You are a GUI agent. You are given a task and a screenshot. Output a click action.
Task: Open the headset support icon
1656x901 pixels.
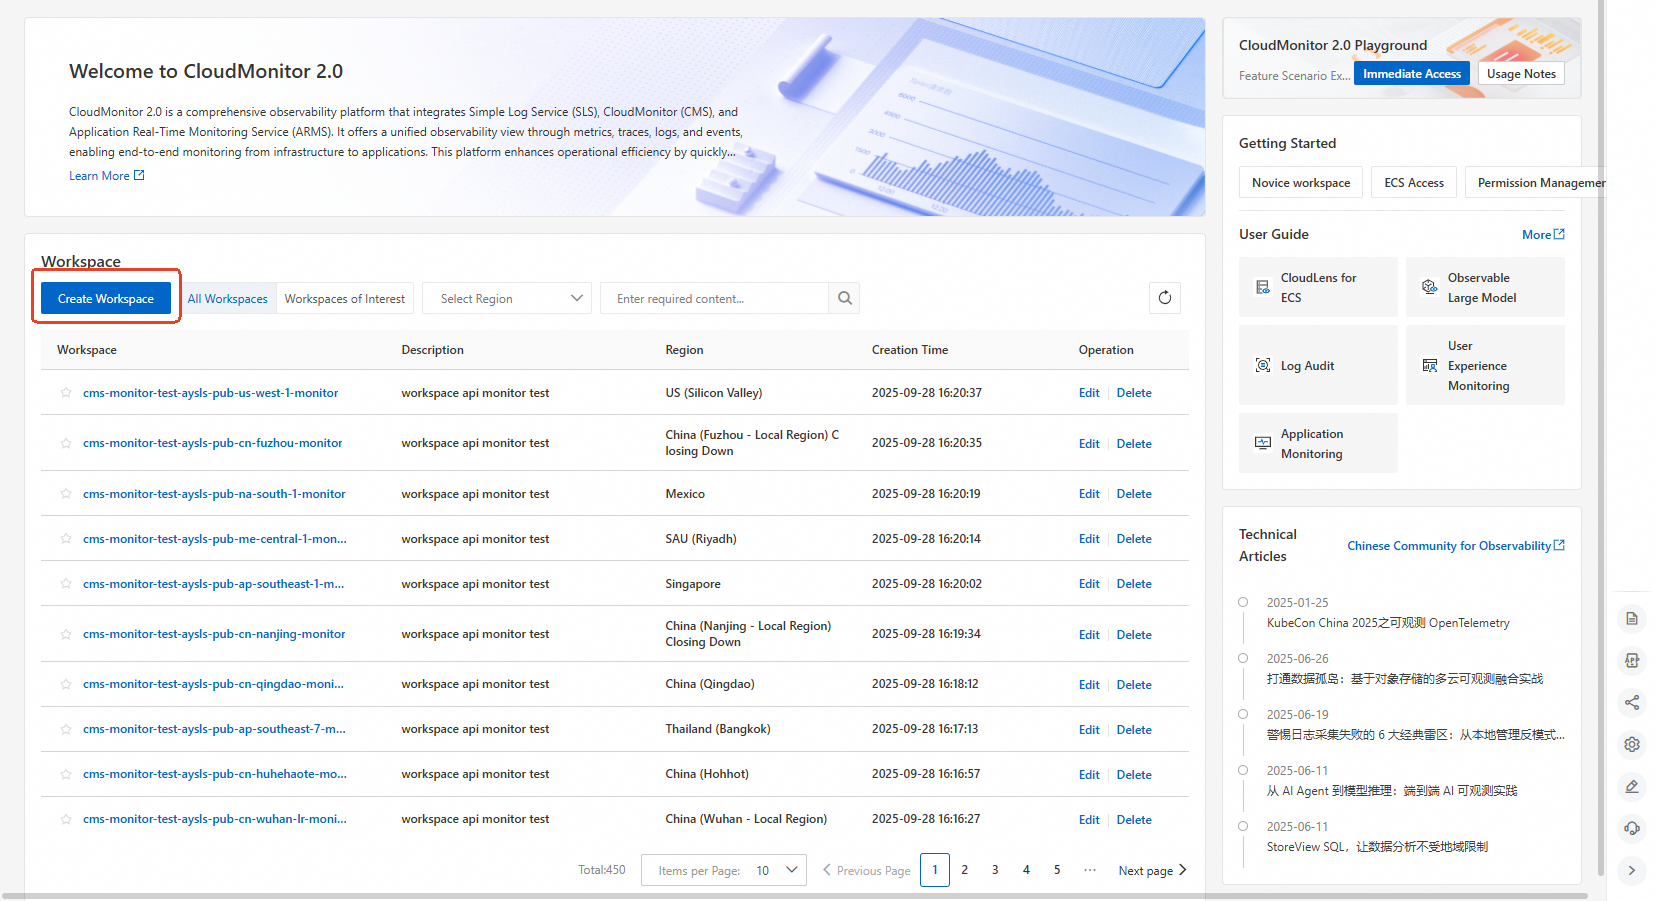tap(1632, 828)
